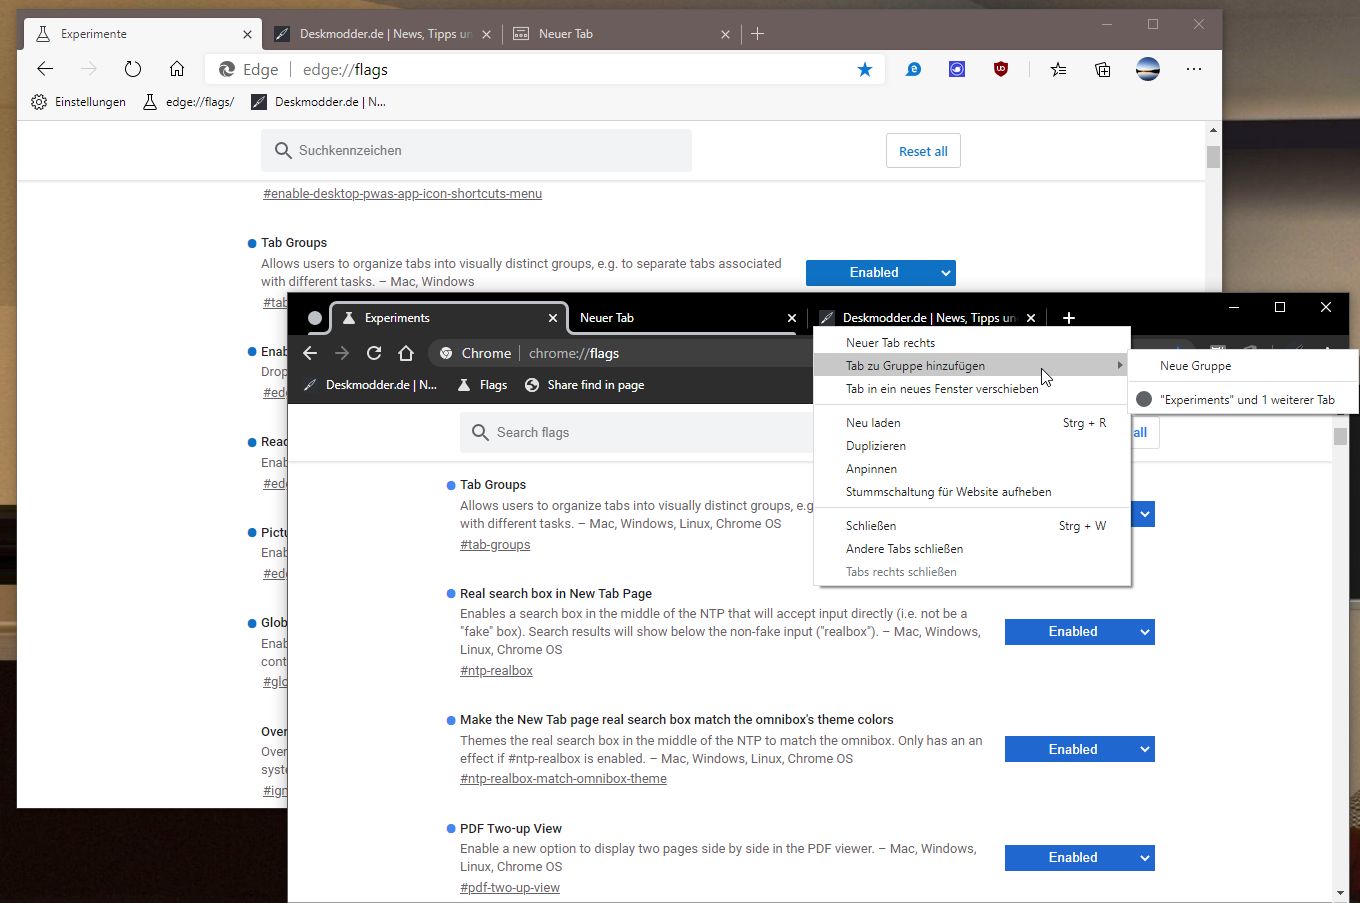Open the 'Enabled' dropdown for Real search box flag
This screenshot has height=903, width=1360.
click(1080, 632)
